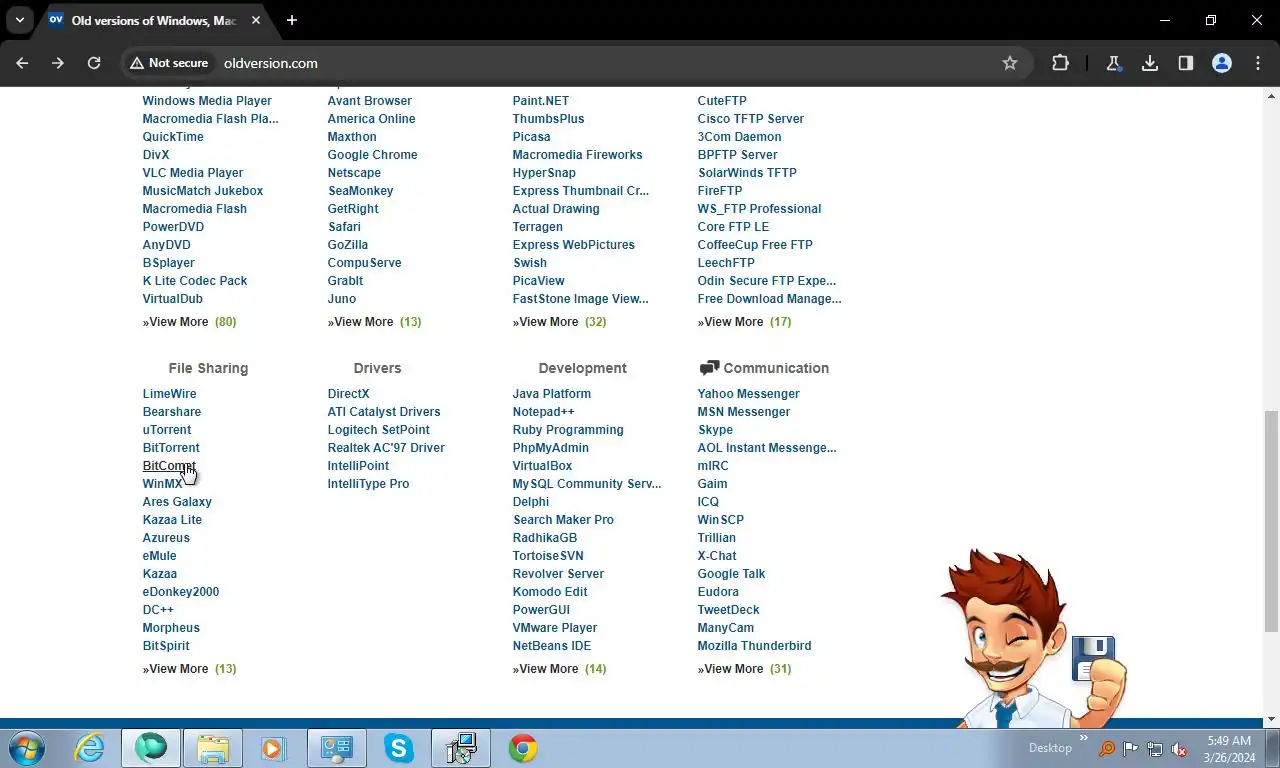
Task: Open the Paint.NET link
Action: point(540,101)
